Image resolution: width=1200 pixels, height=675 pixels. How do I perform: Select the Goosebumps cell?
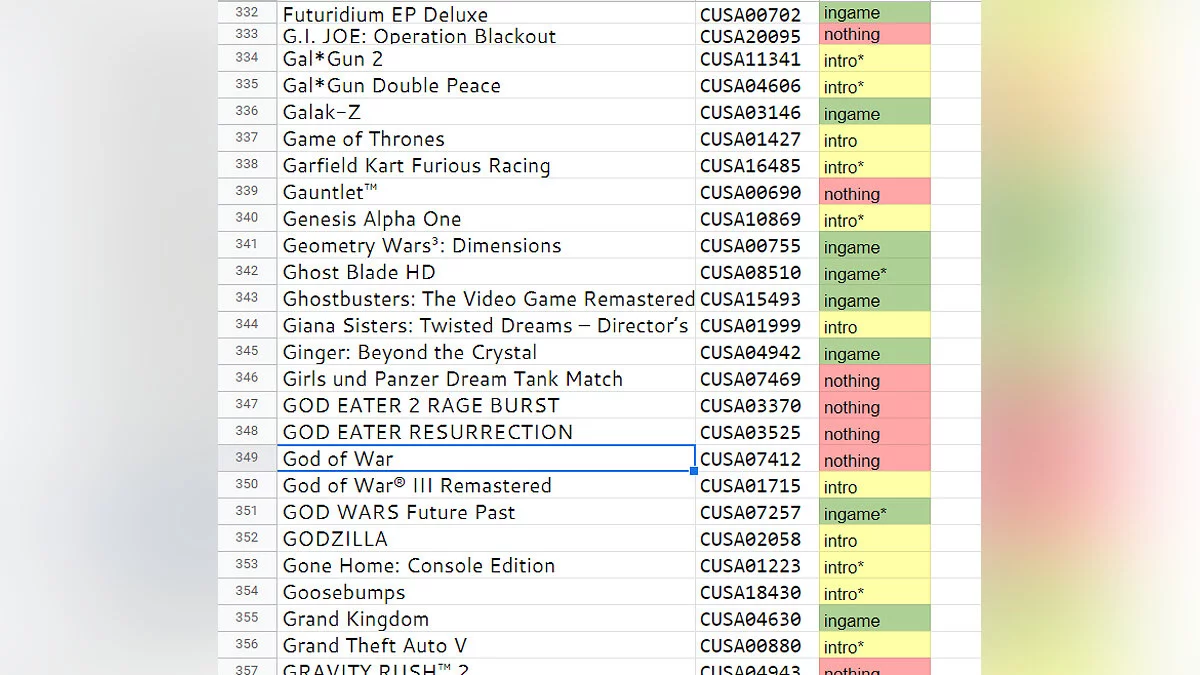(x=486, y=592)
